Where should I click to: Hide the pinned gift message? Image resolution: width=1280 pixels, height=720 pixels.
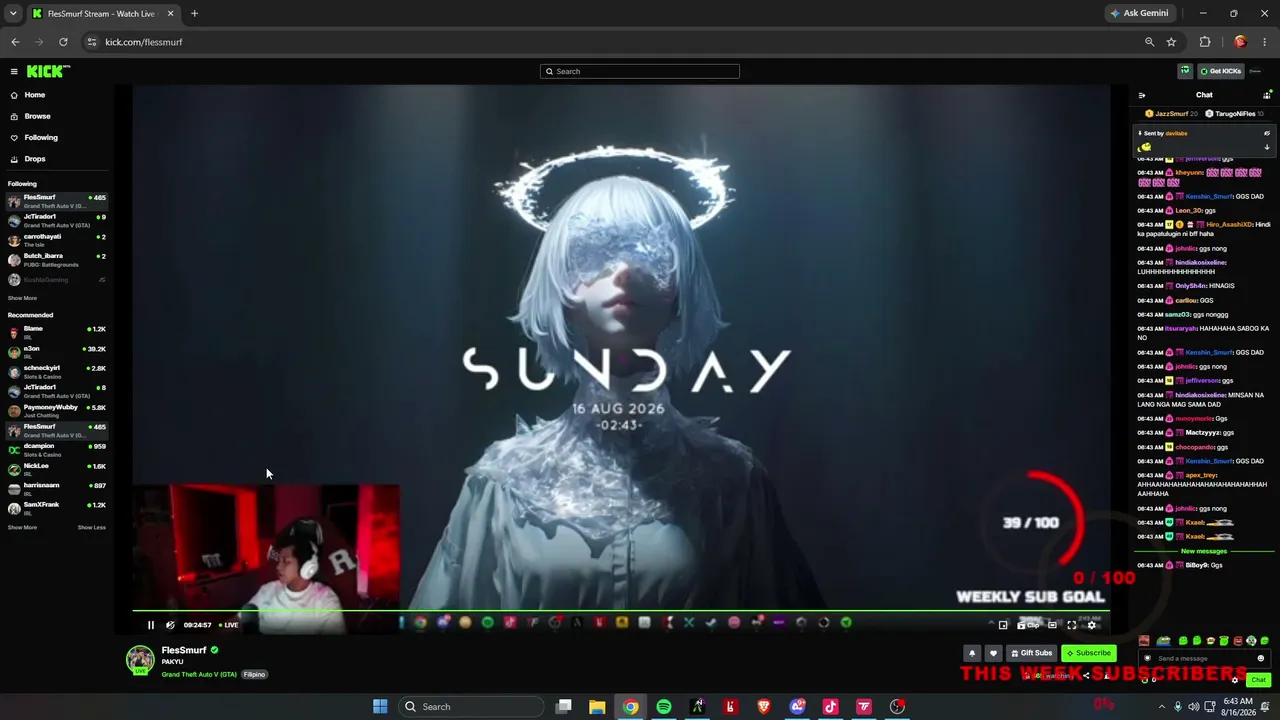[1267, 133]
